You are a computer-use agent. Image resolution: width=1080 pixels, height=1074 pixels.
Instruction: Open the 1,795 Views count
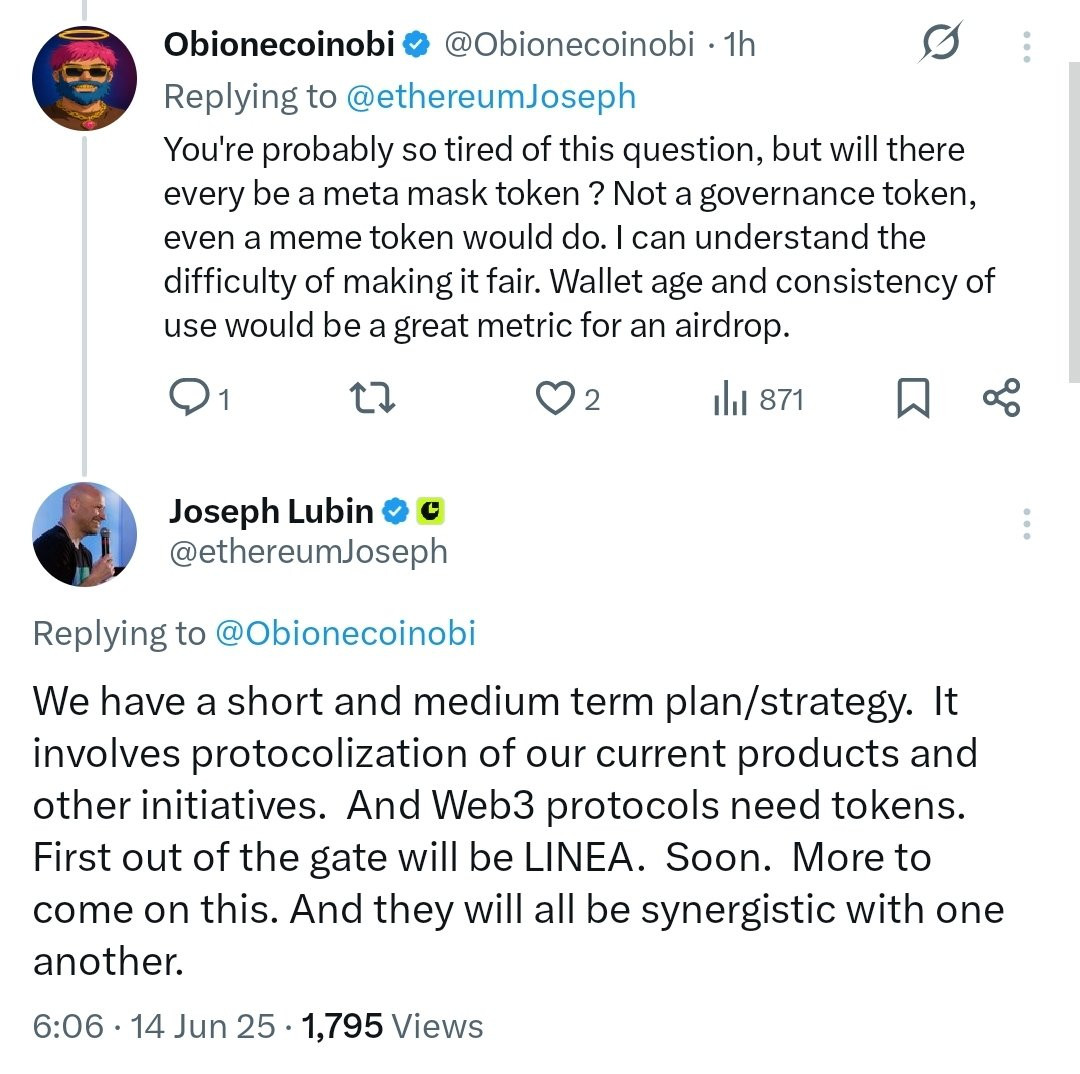[x=392, y=1026]
